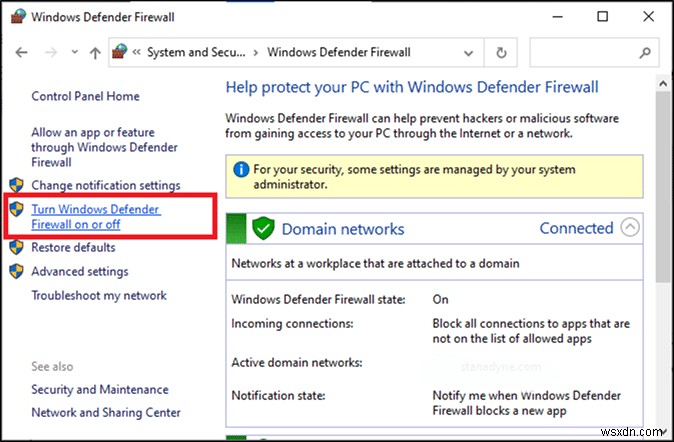The height and width of the screenshot is (442, 674).
Task: Select Windows Defender Firewall breadcrumb
Action: click(339, 52)
